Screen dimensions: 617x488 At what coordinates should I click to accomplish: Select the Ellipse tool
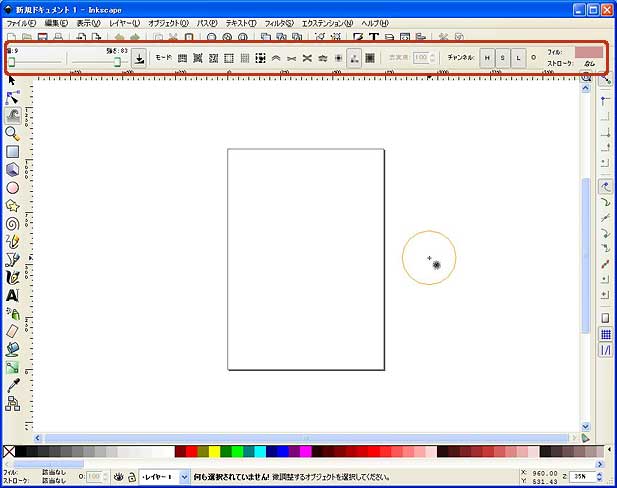click(x=13, y=188)
